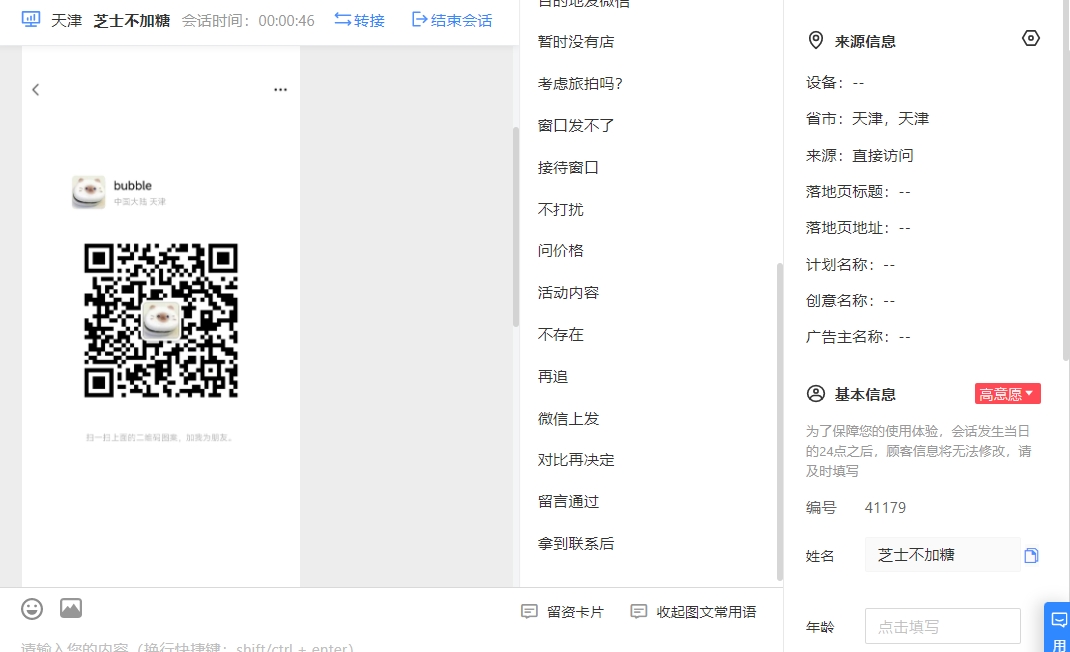Click the quick replies list scrollbar

click(x=779, y=422)
